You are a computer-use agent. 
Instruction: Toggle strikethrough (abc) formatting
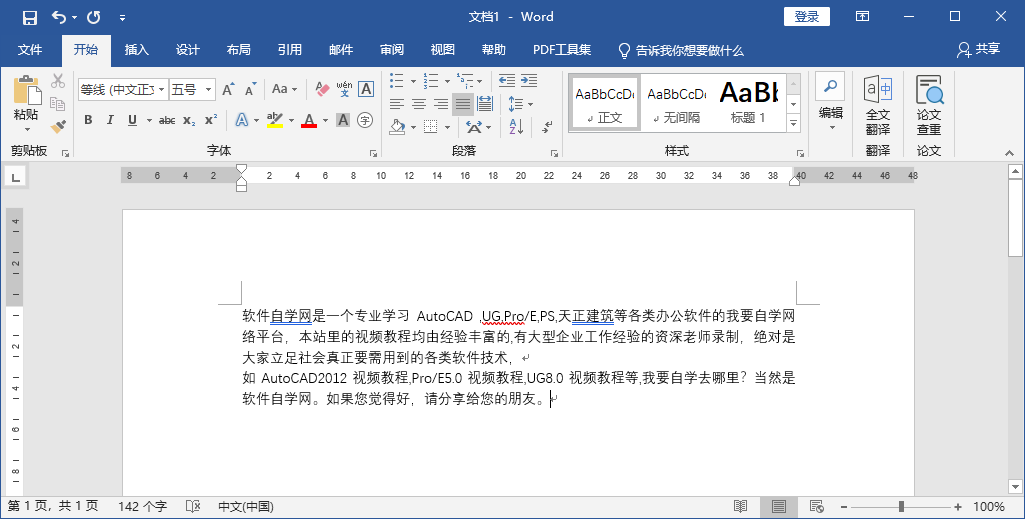167,120
